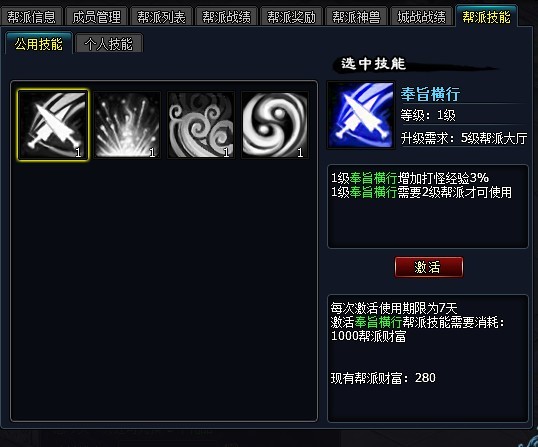Open the 帮派列表 tab
Image resolution: width=538 pixels, height=447 pixels.
click(161, 16)
